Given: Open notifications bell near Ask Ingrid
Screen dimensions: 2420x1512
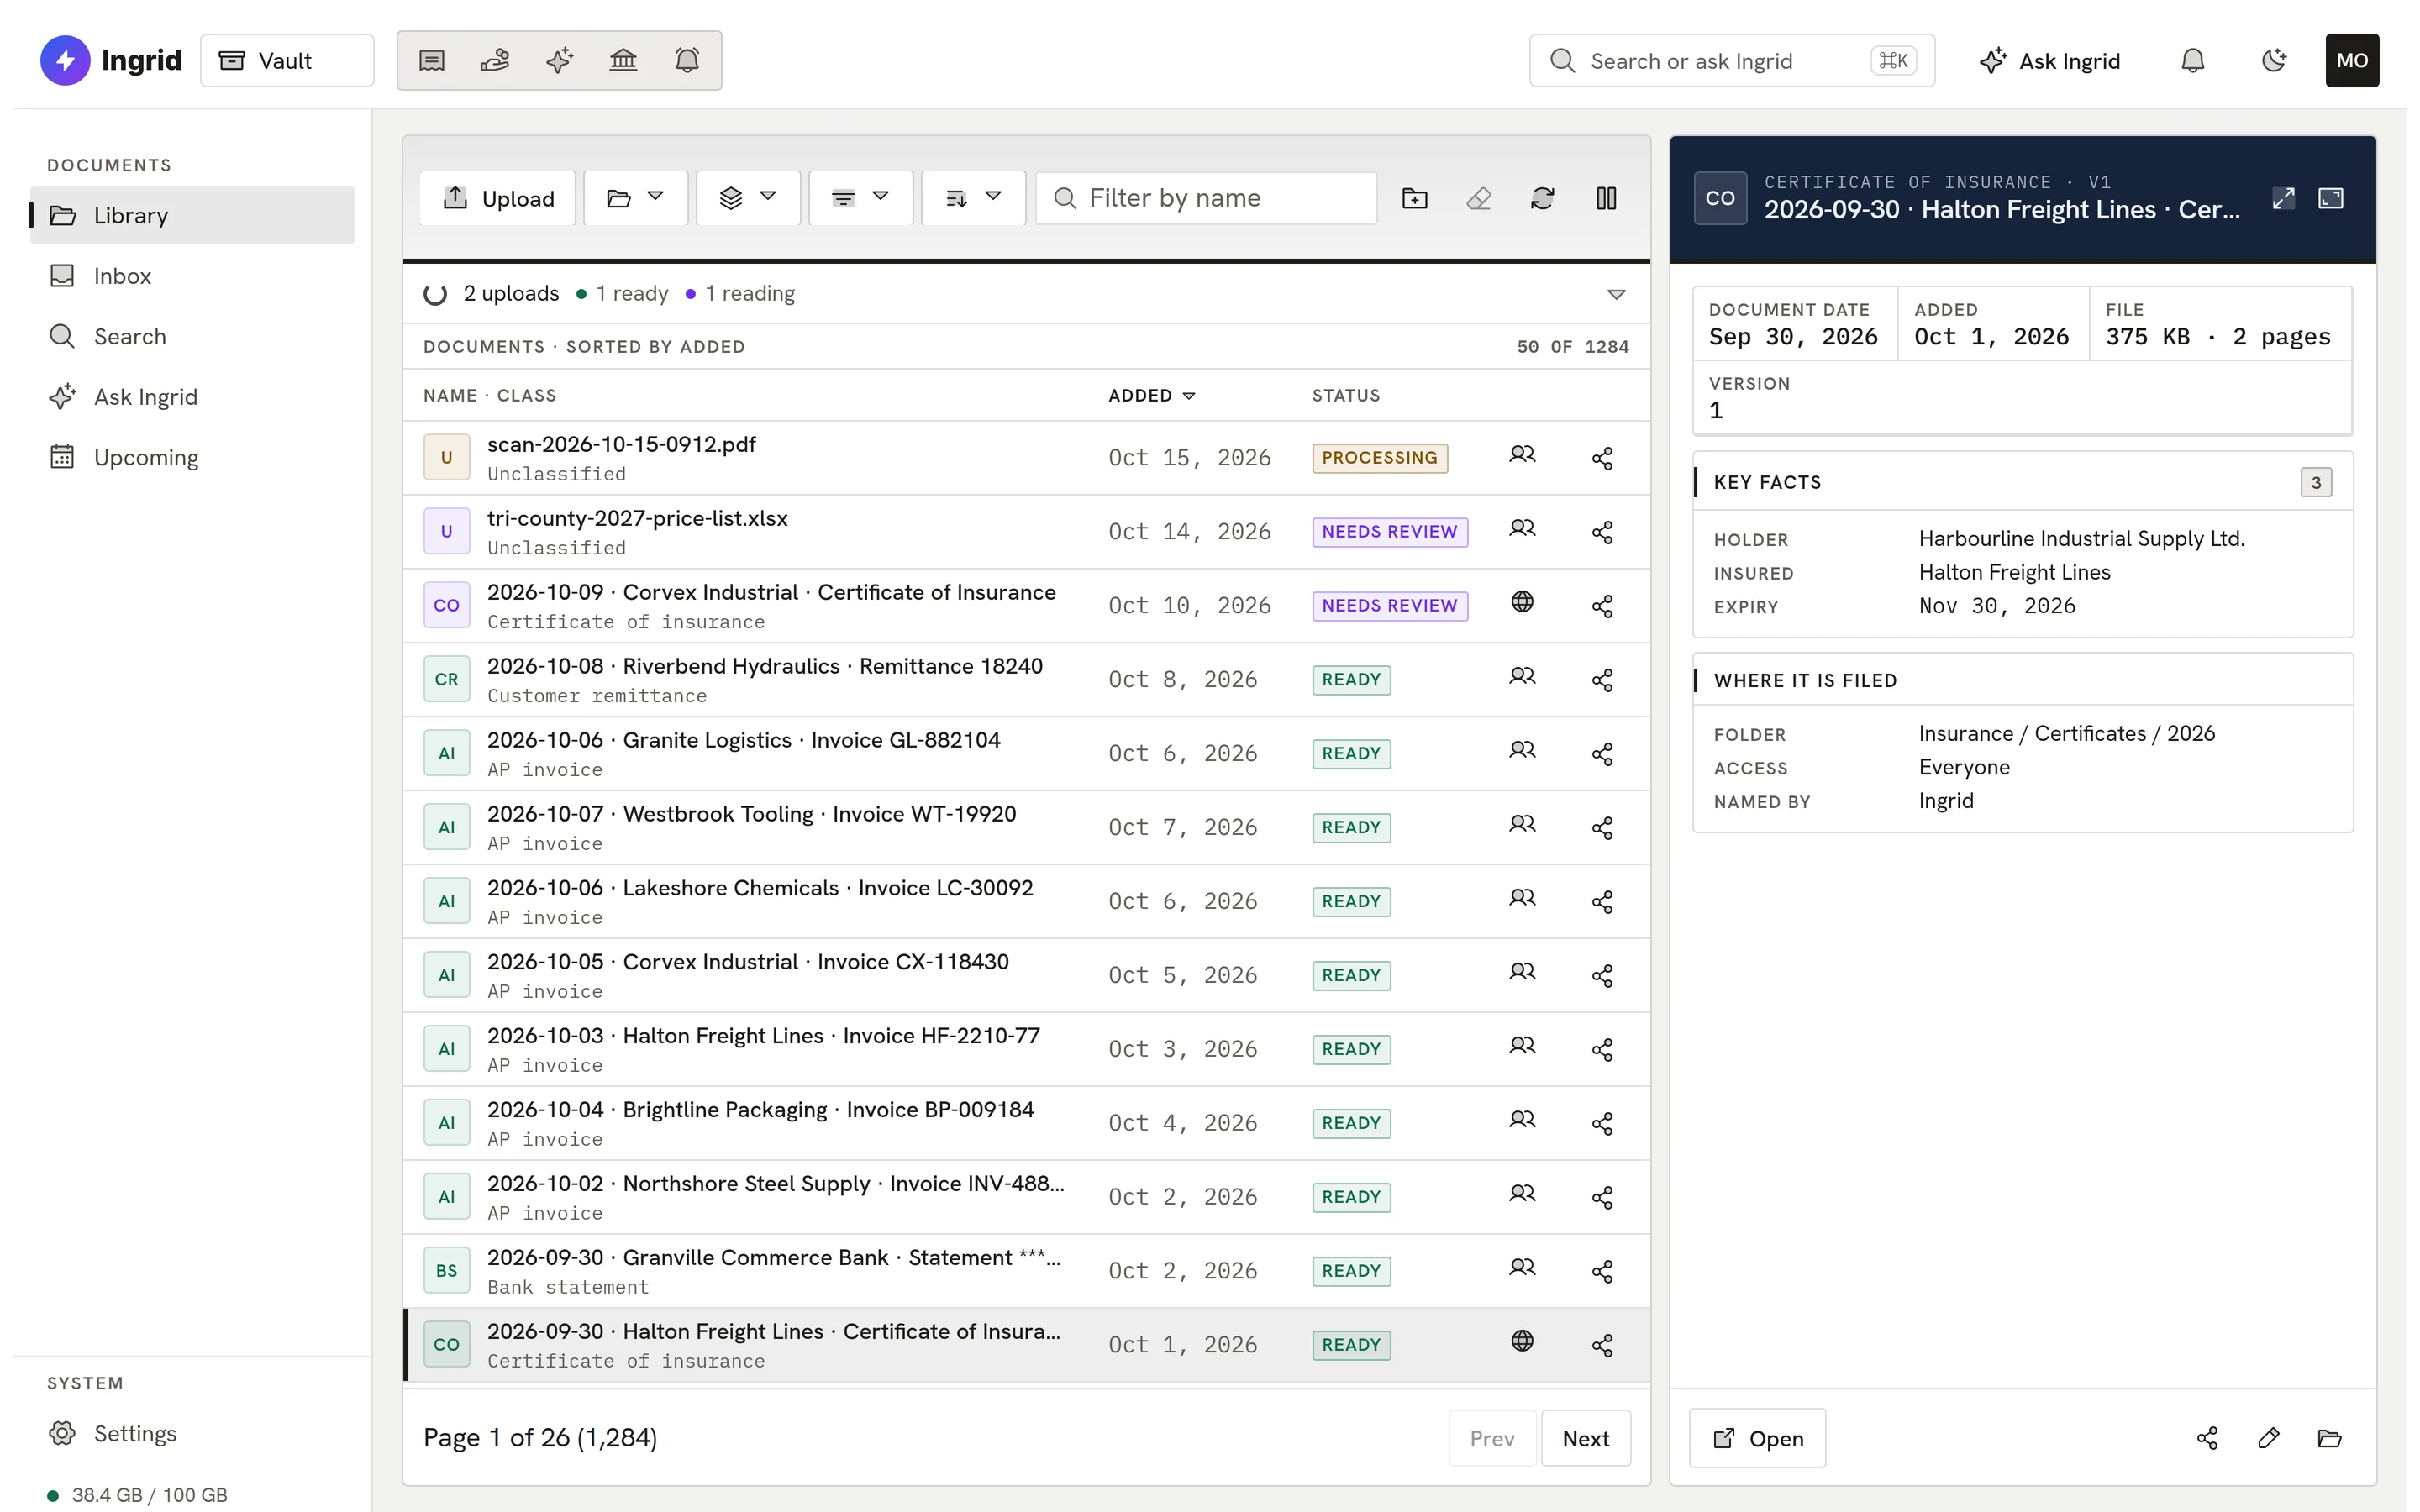Looking at the screenshot, I should [x=2192, y=61].
